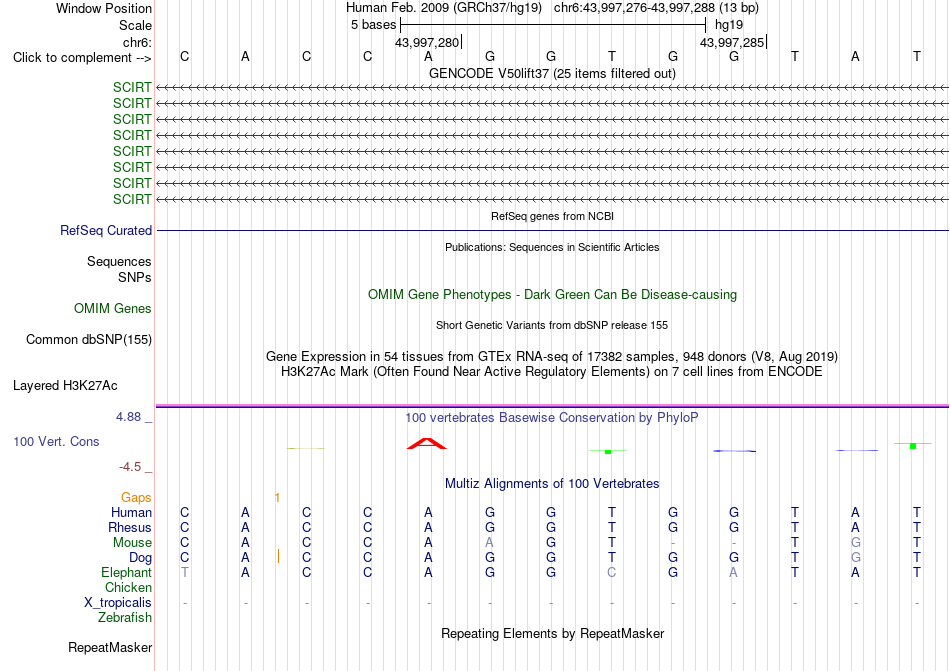Click the 4.88 PhyloP upper limit value
The image size is (950, 671).
128,417
